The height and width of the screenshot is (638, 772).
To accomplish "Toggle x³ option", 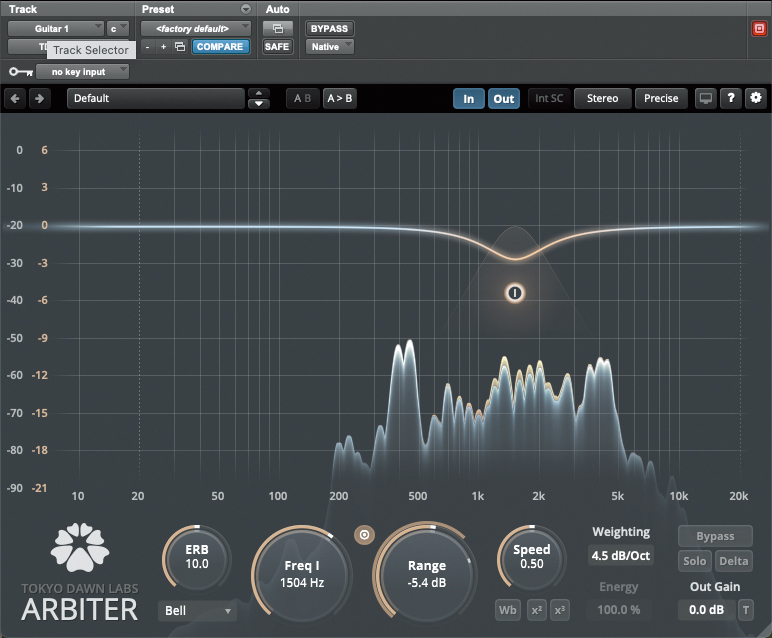I will point(559,610).
